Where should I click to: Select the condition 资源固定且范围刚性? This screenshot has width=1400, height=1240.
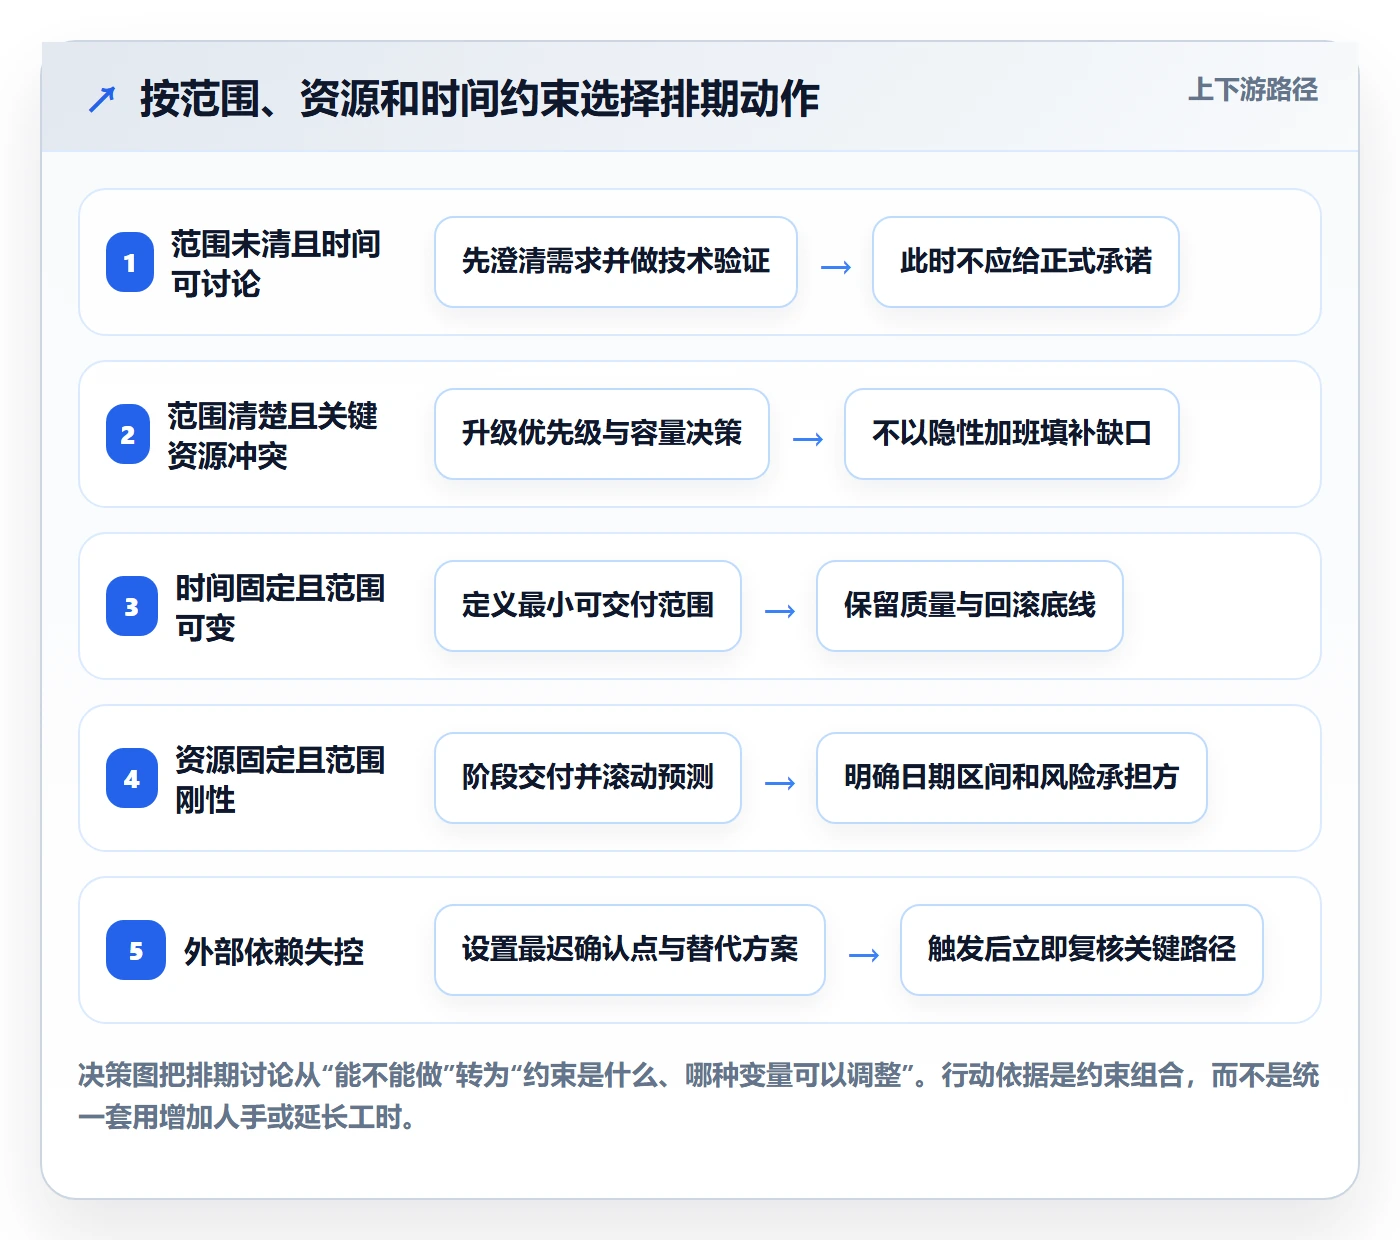280,779
